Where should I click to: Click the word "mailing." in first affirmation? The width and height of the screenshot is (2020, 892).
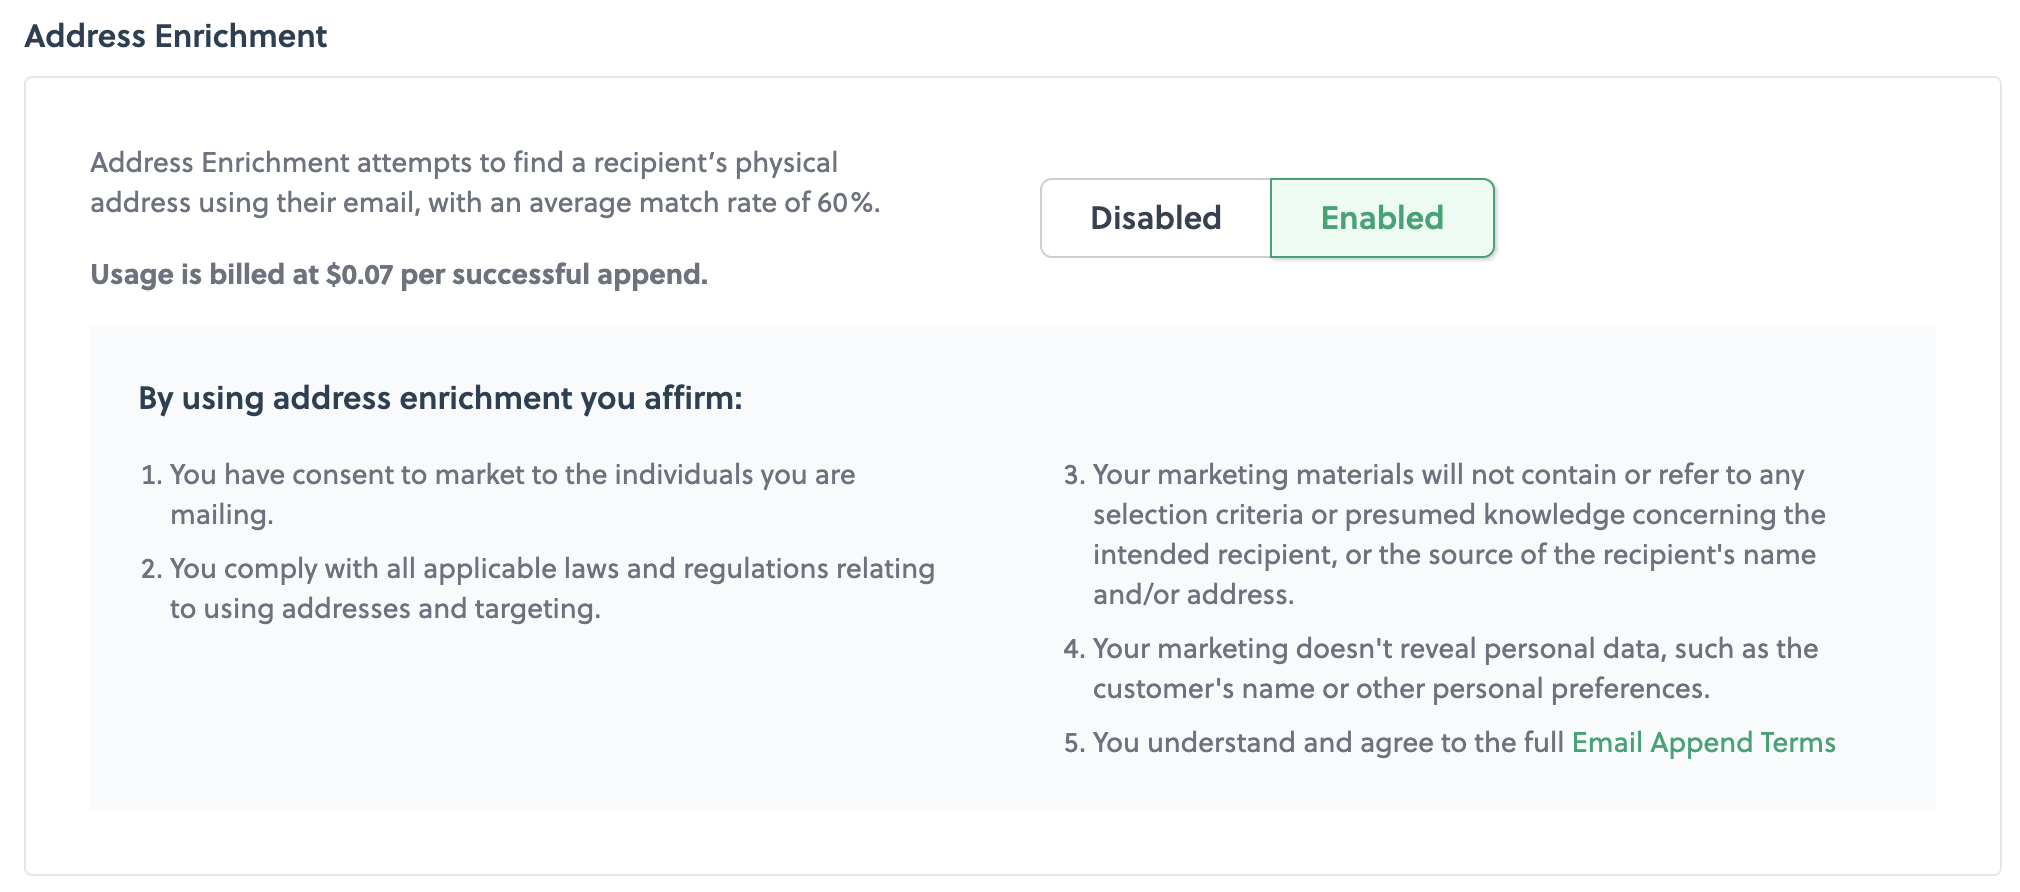click(221, 514)
